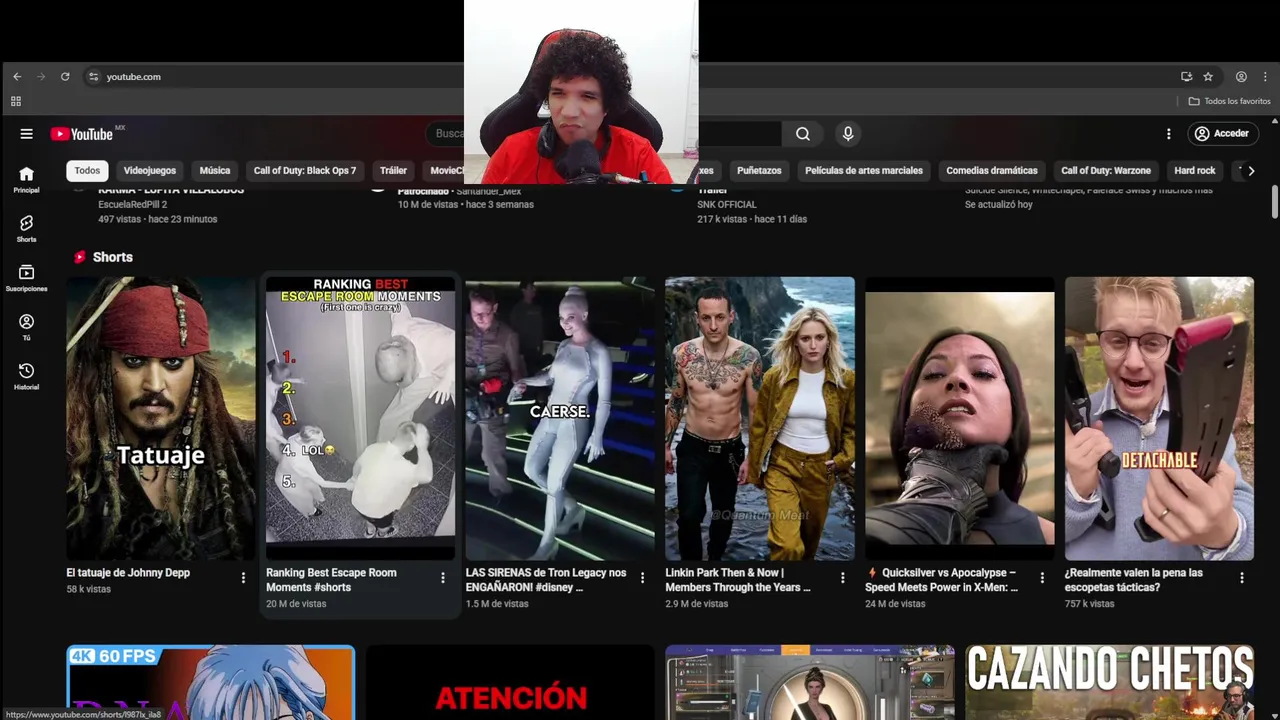The image size is (1280, 720).
Task: Open the apps grid in bookmarks bar
Action: pyautogui.click(x=16, y=101)
